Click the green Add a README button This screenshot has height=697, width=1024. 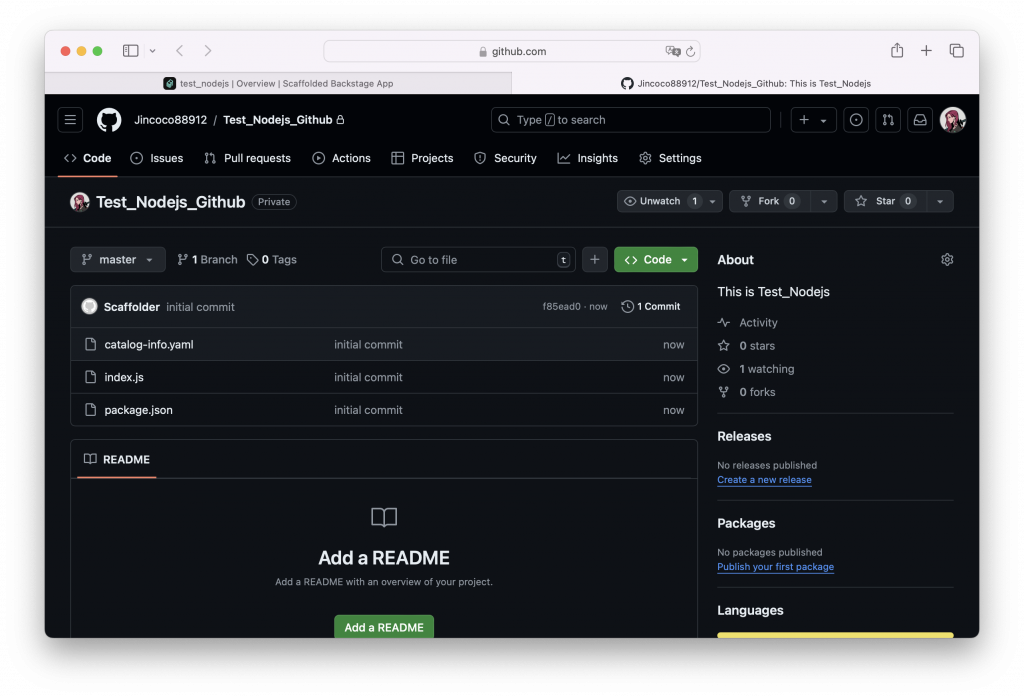point(384,627)
